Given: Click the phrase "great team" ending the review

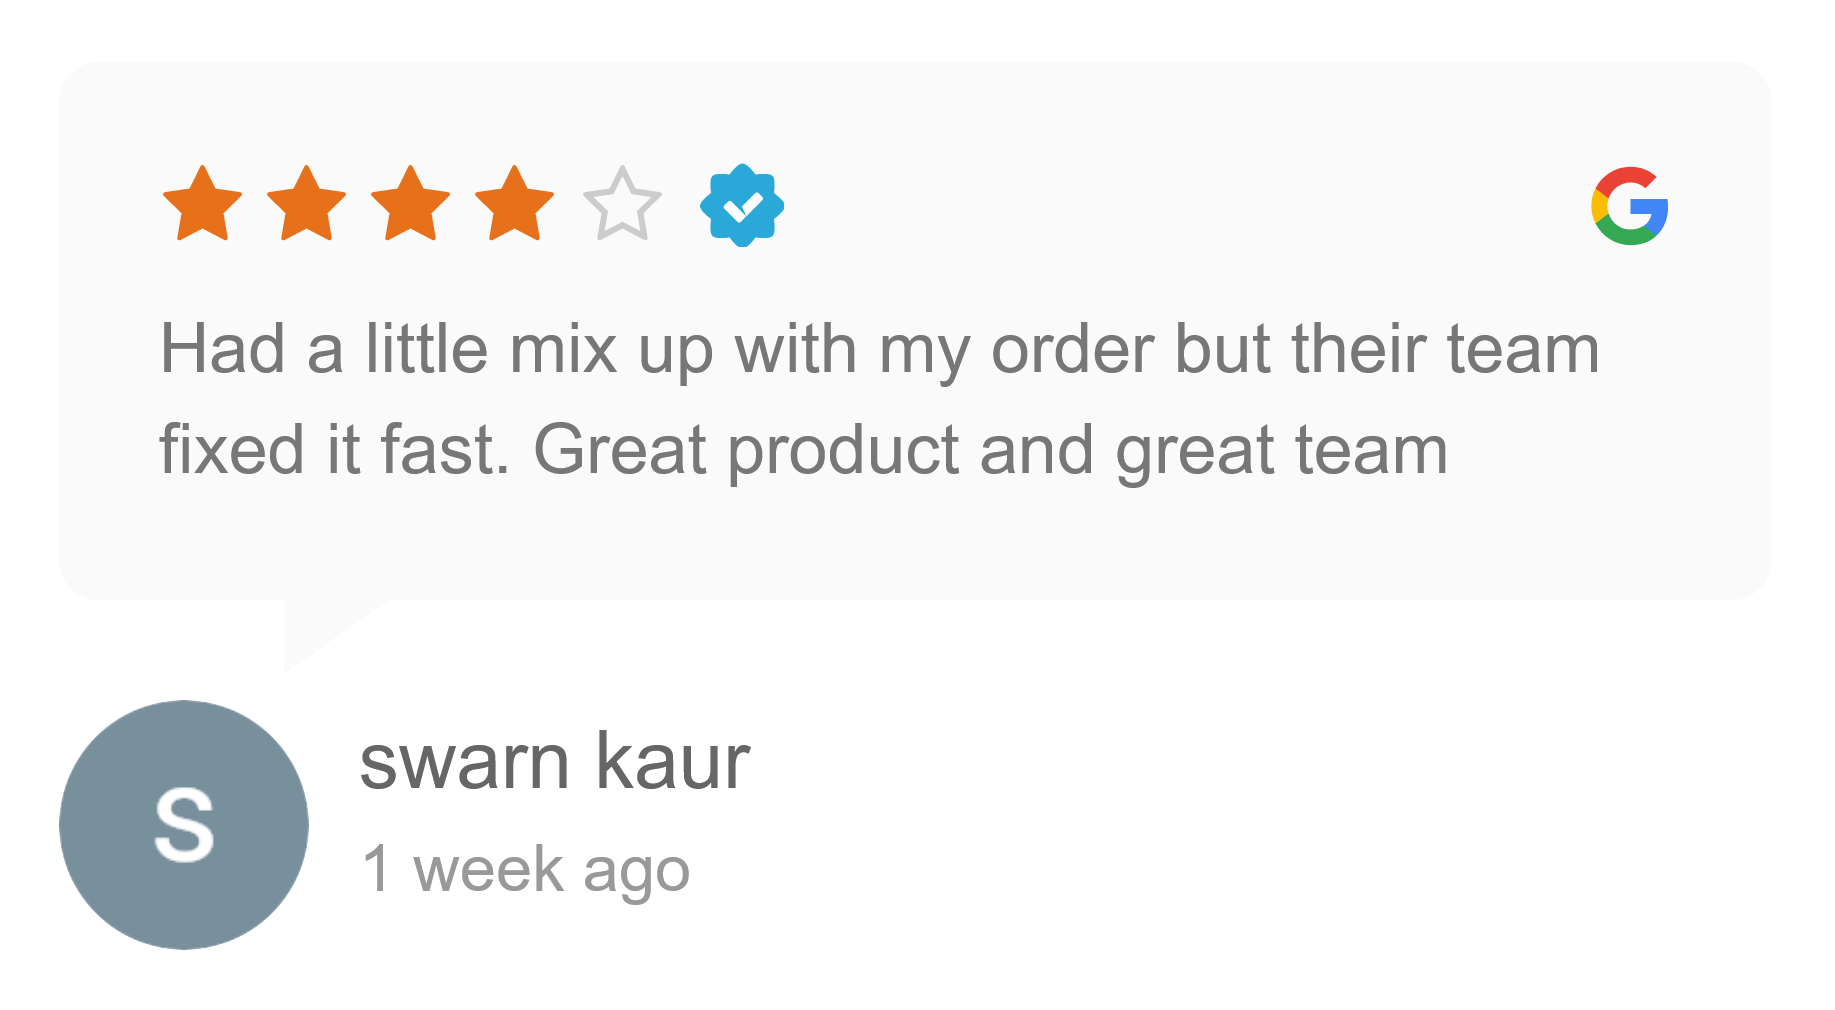Looking at the screenshot, I should click(x=1281, y=450).
